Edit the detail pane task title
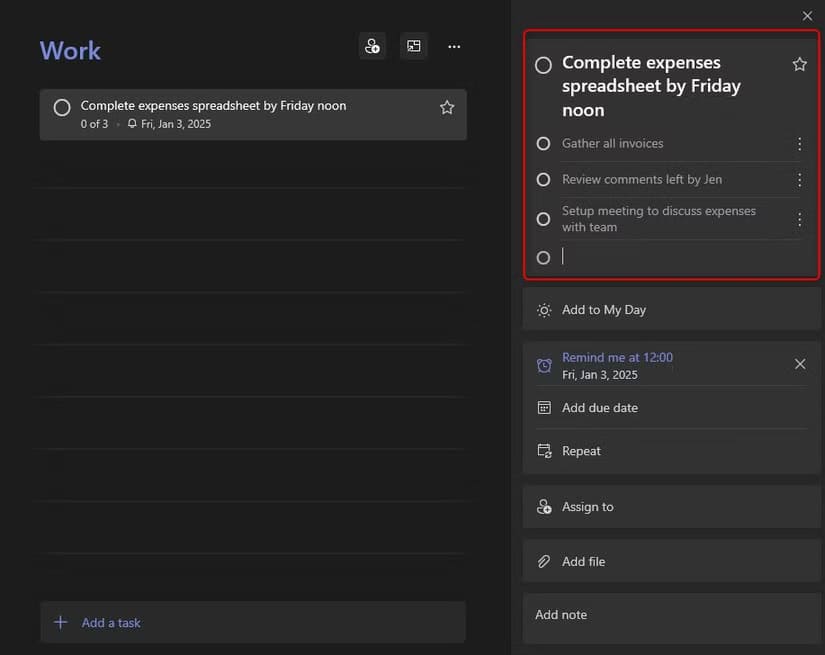 [651, 86]
